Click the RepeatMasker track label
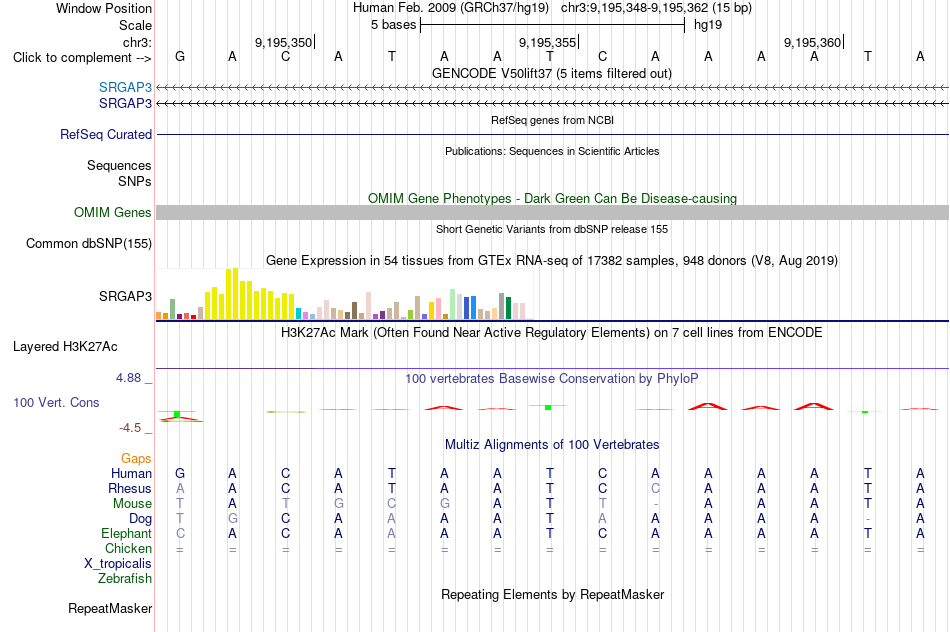 [110, 608]
